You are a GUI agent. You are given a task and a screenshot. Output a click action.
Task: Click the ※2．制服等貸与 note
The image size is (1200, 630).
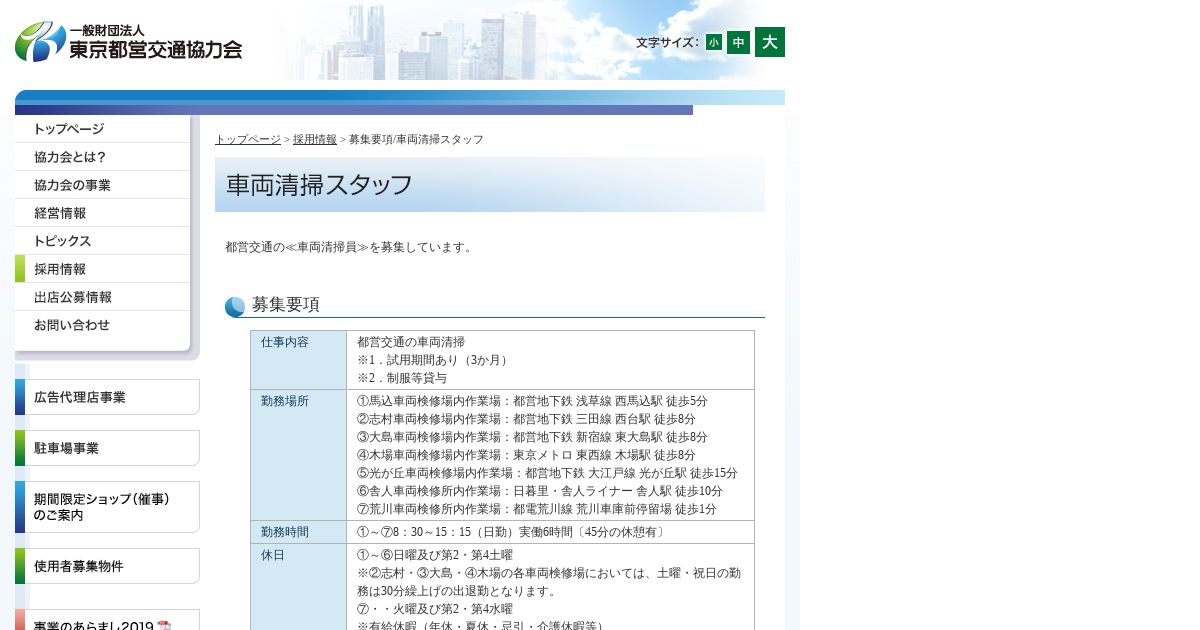(402, 378)
